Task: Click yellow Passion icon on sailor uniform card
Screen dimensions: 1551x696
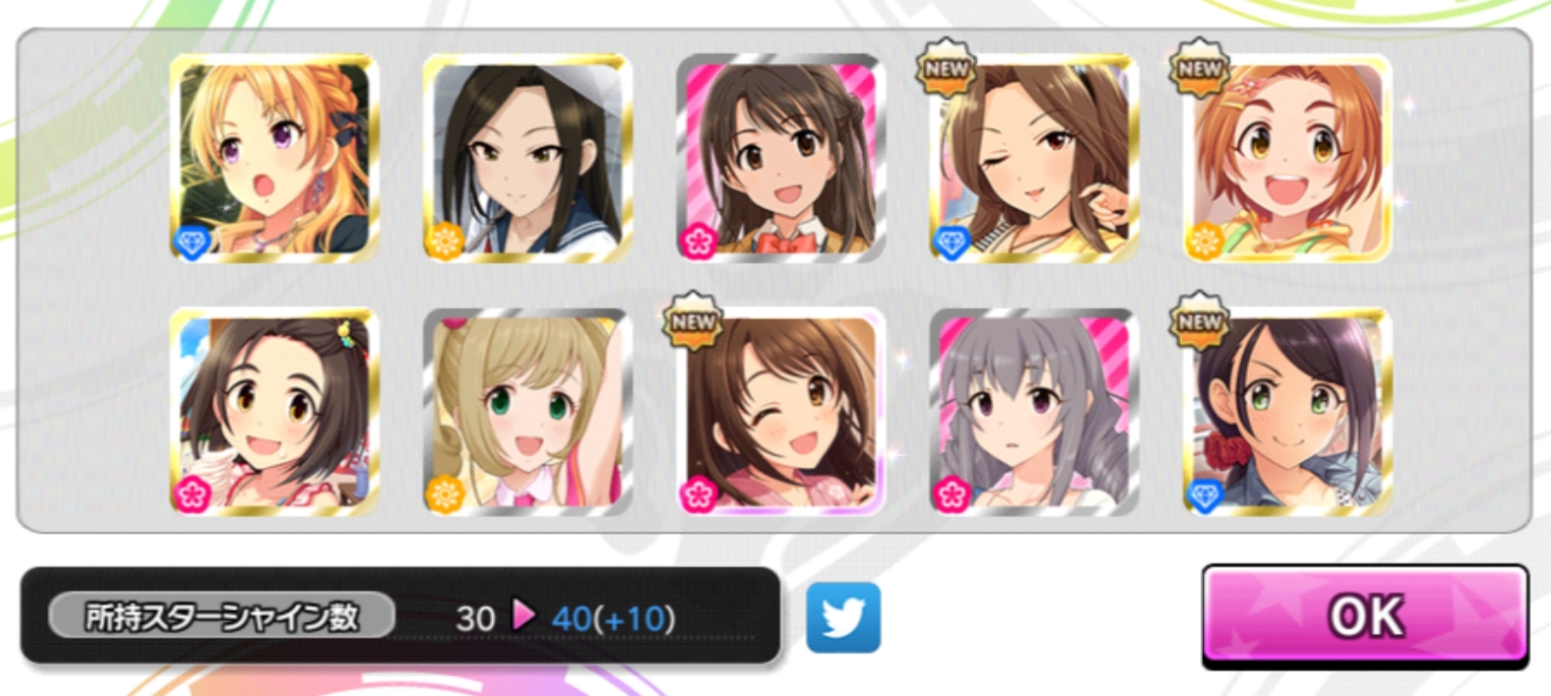Action: click(x=444, y=242)
